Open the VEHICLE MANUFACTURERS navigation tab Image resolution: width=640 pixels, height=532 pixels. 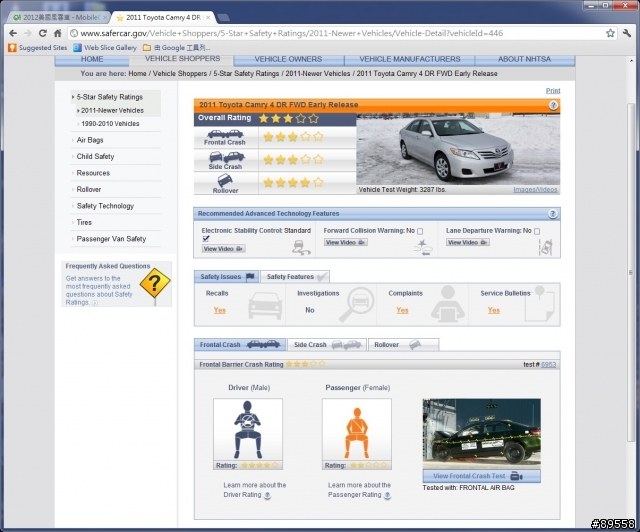click(x=410, y=60)
